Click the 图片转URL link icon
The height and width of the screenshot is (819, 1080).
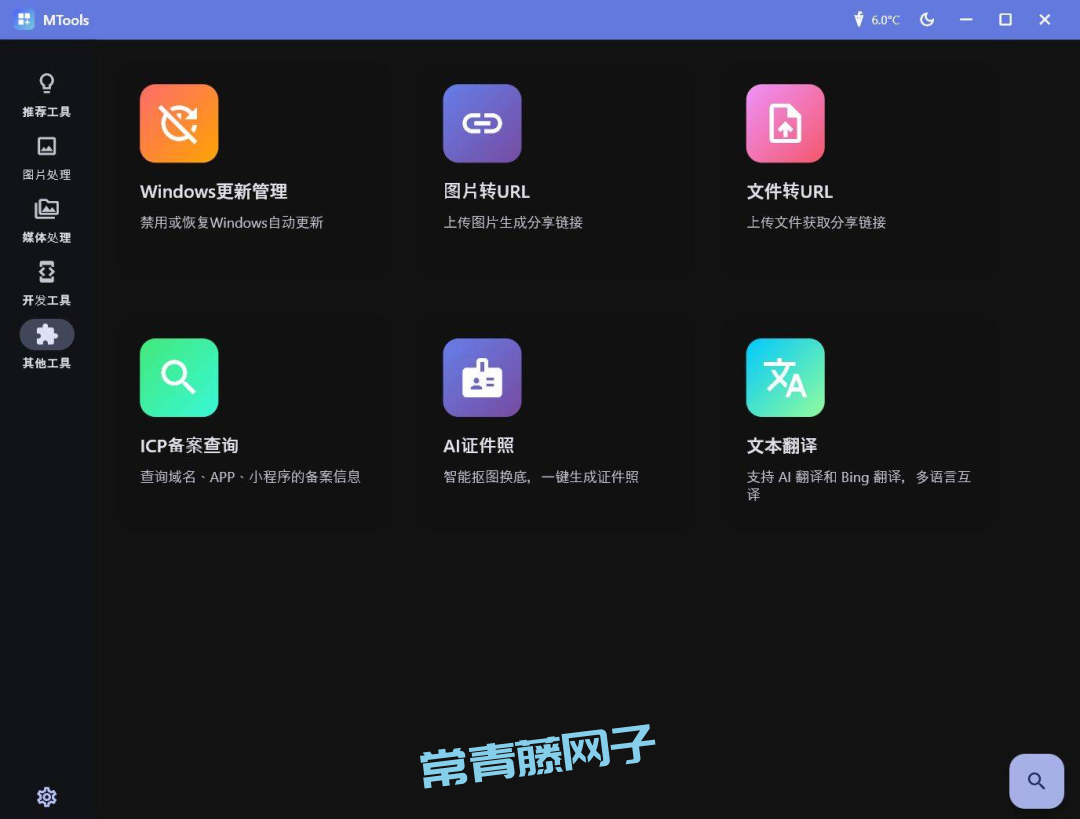point(482,123)
